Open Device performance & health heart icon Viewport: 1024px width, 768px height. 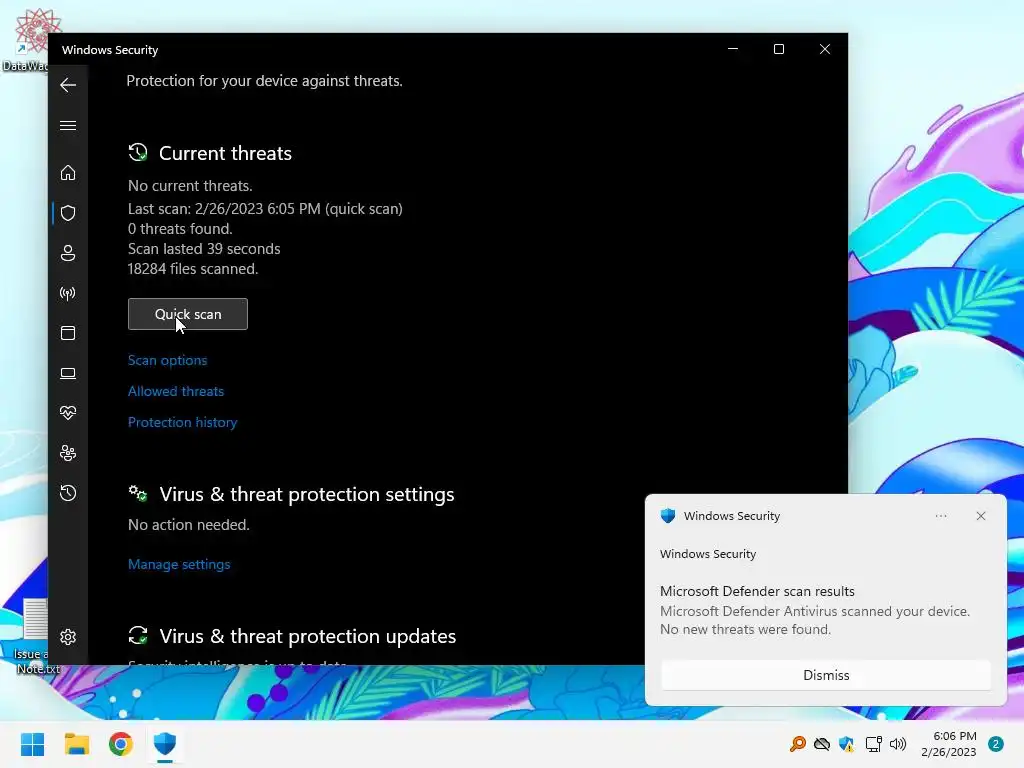point(68,413)
